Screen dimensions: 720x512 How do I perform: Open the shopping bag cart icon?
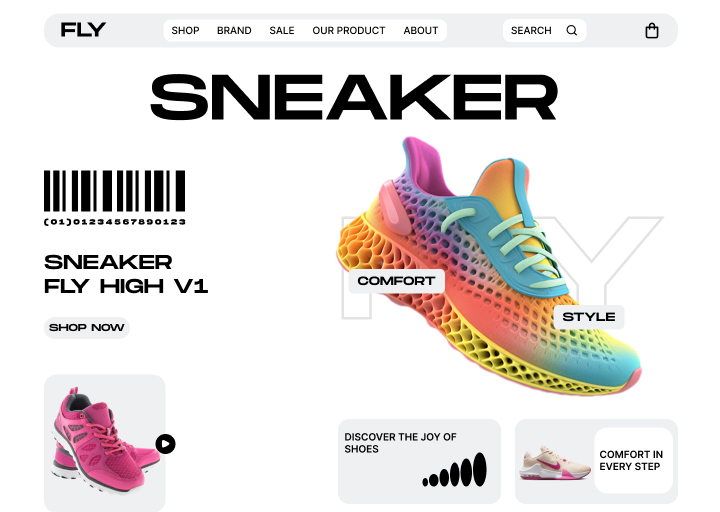652,31
